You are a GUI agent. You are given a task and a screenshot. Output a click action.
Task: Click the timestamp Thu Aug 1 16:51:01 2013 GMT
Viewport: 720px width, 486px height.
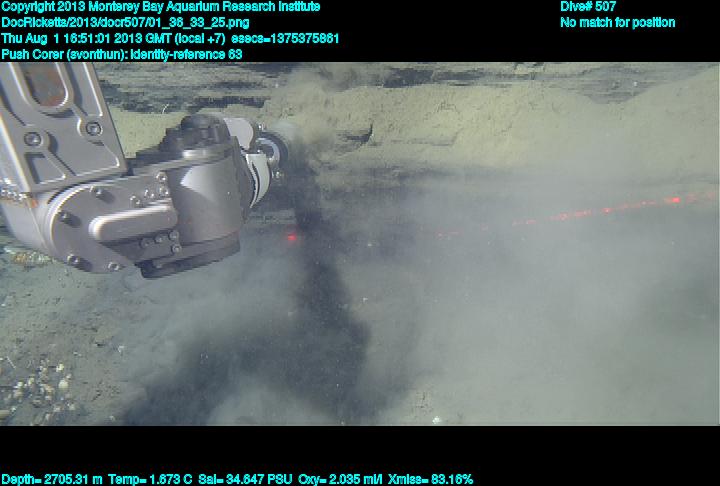(x=86, y=39)
